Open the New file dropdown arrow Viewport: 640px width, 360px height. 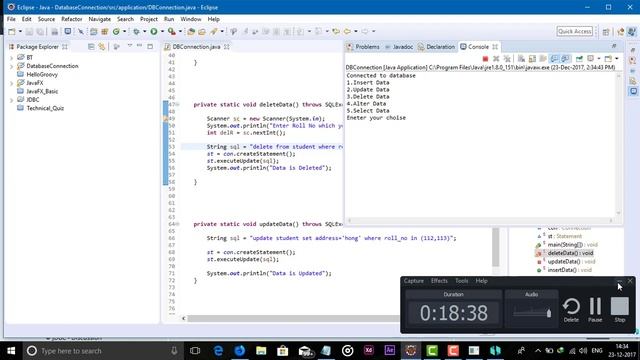[20, 31]
